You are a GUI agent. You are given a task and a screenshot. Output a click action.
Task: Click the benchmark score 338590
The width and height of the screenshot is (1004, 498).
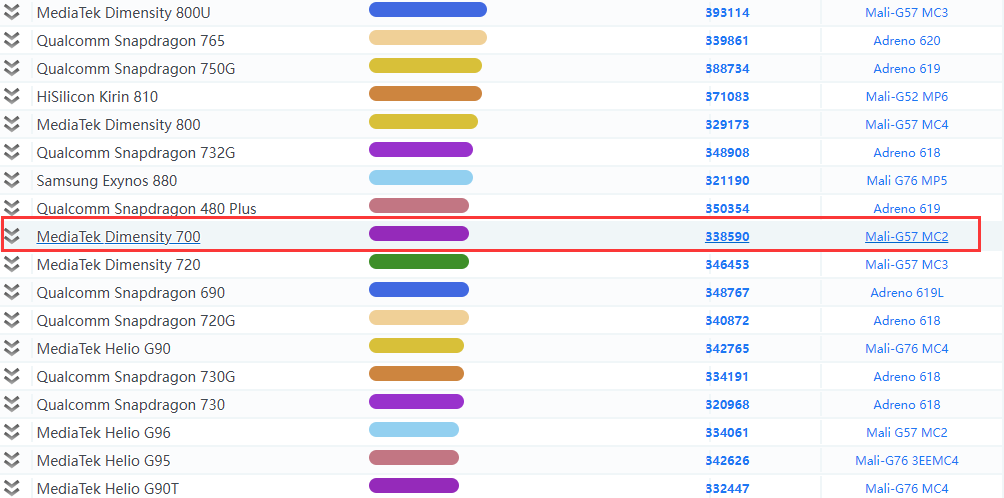727,237
